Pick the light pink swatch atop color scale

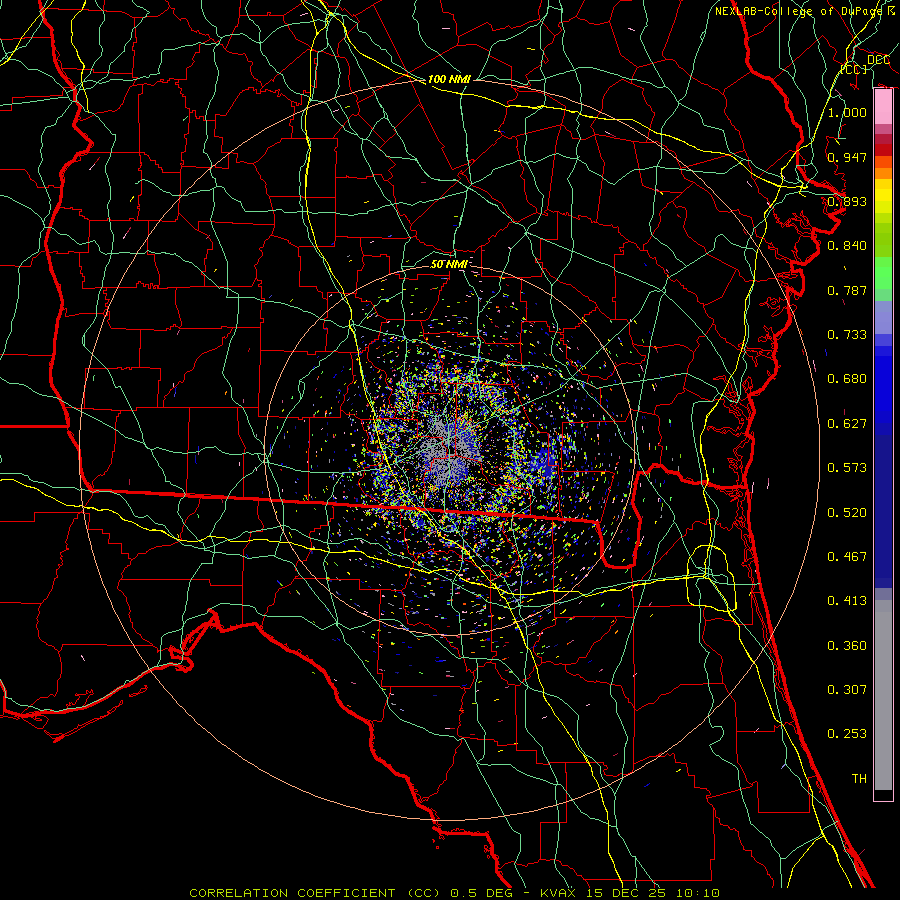click(x=883, y=107)
